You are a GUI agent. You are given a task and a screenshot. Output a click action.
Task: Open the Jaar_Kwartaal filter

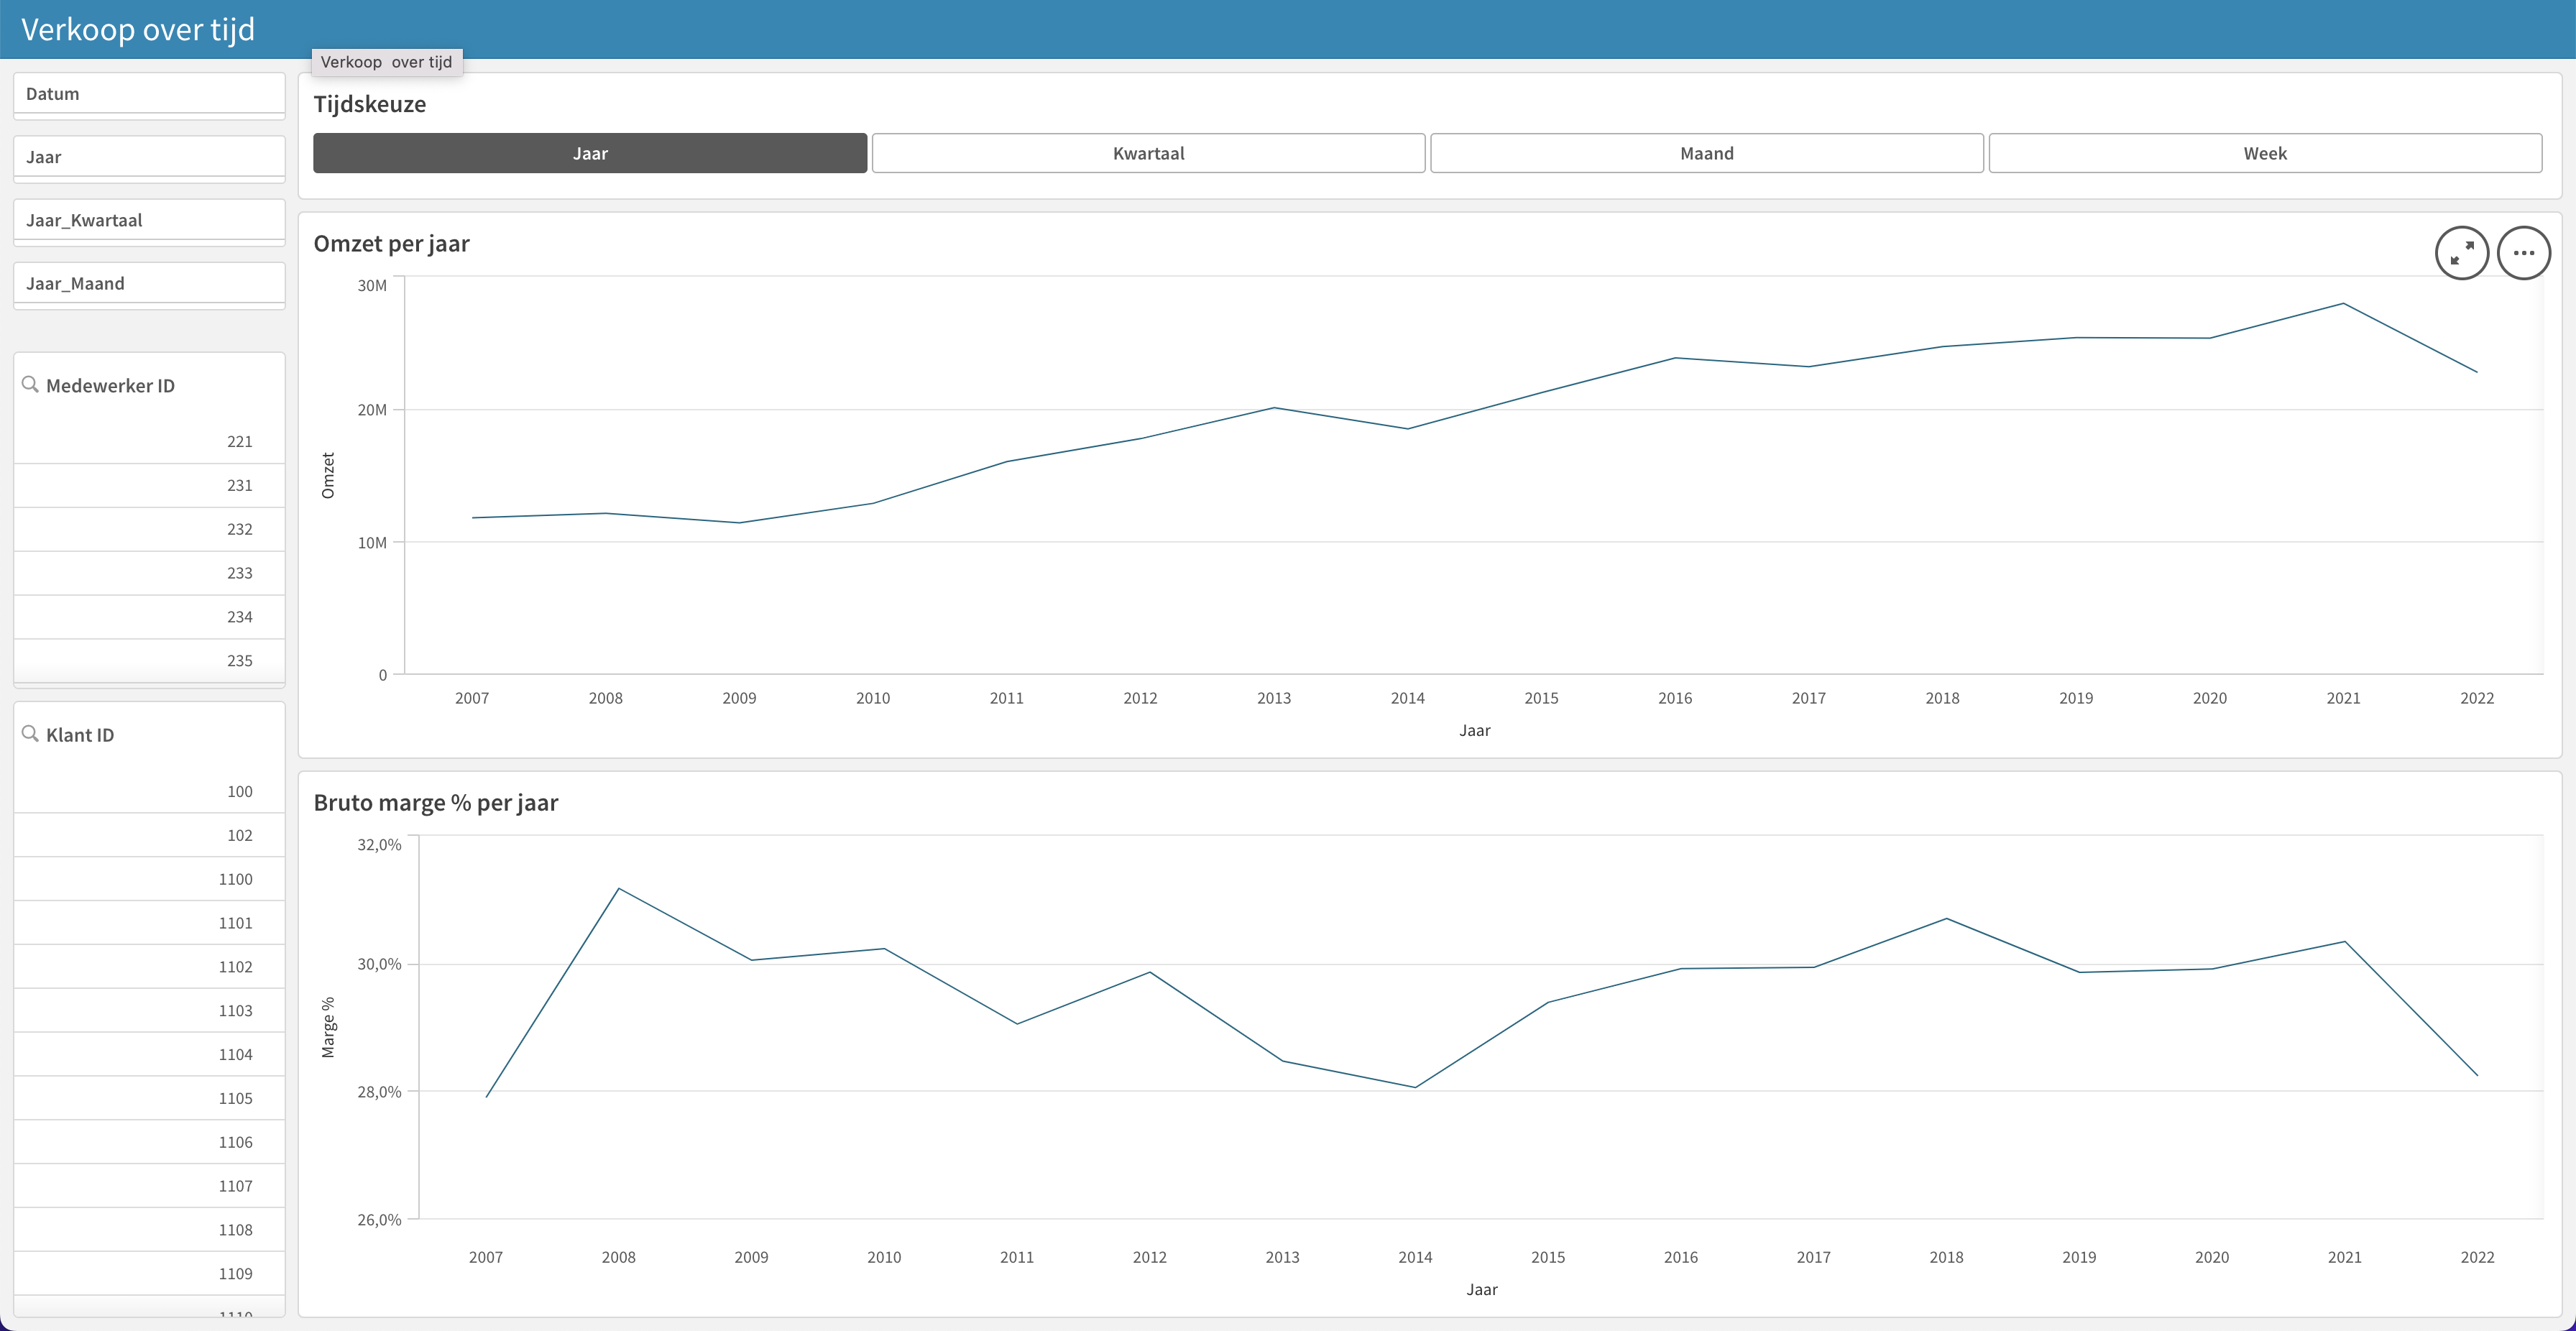coord(149,220)
